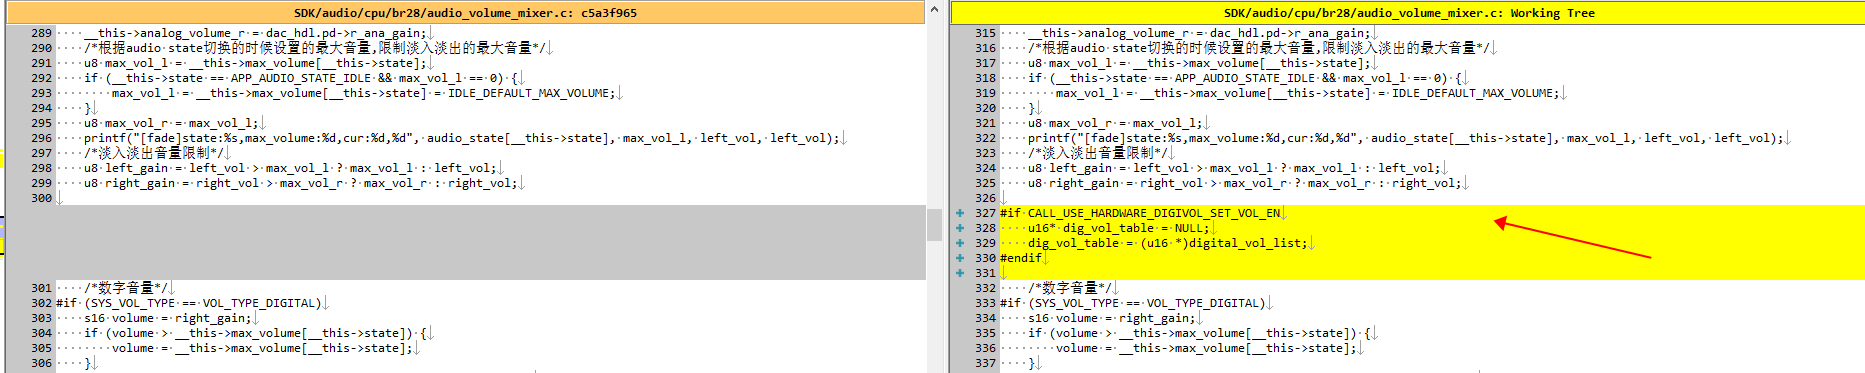Click line number 332 in right pane

(x=985, y=288)
